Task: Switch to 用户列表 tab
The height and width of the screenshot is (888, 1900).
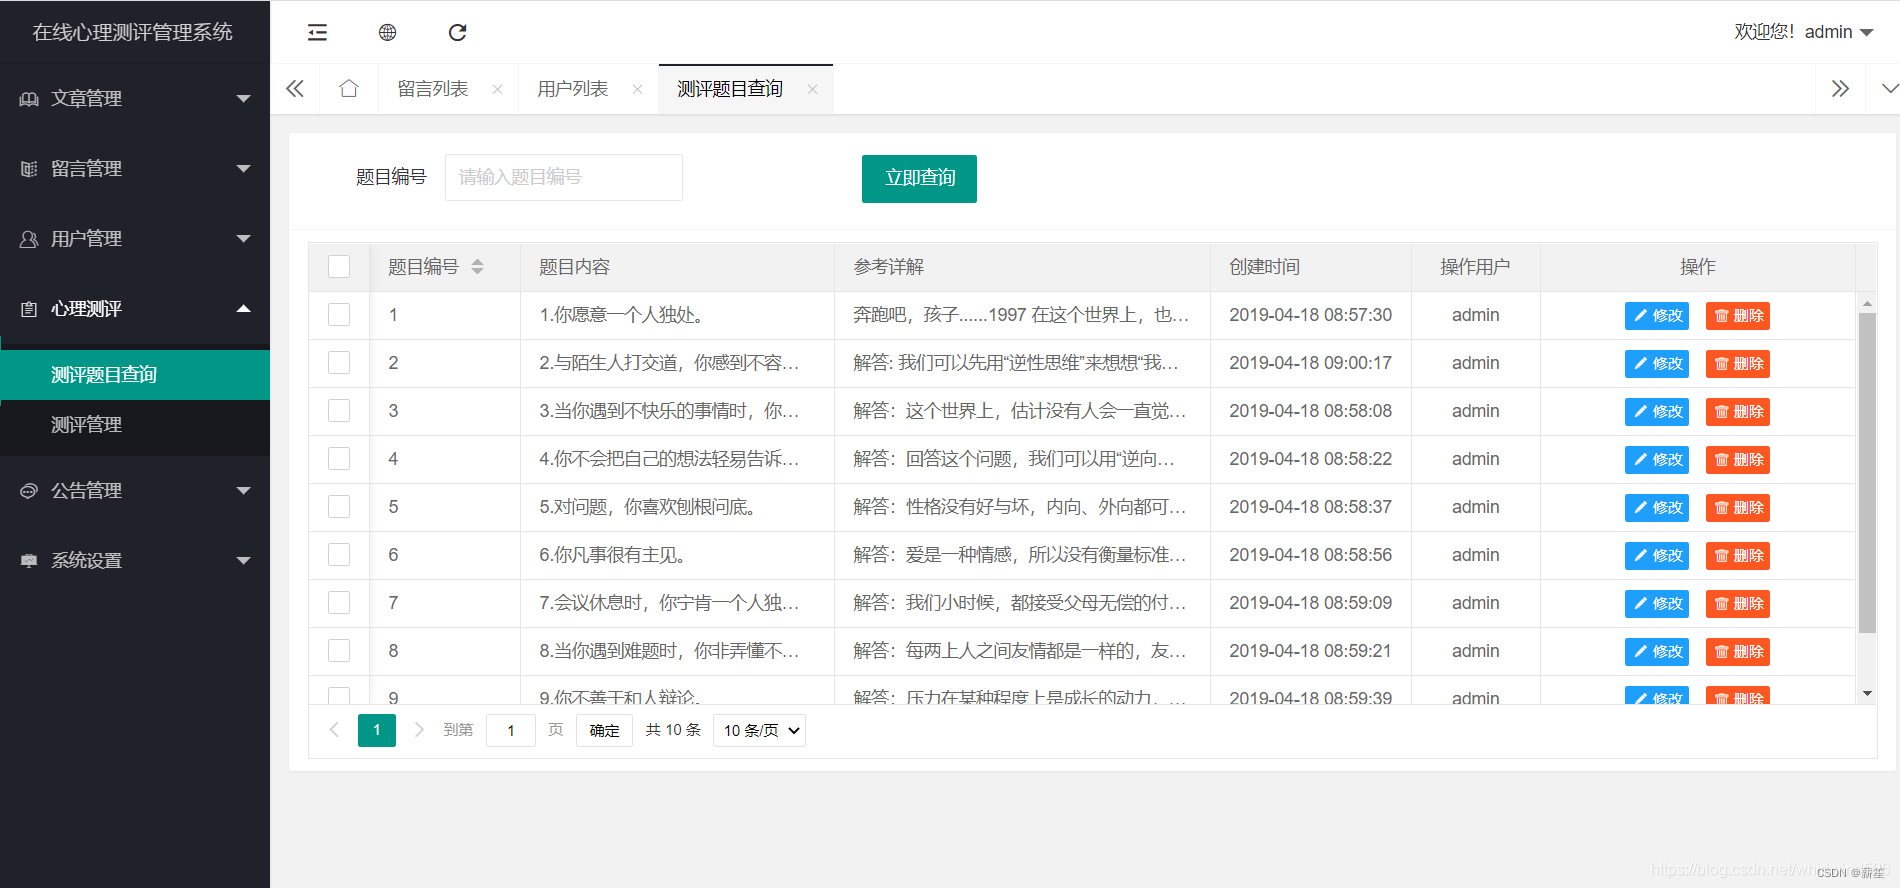Action: [573, 89]
